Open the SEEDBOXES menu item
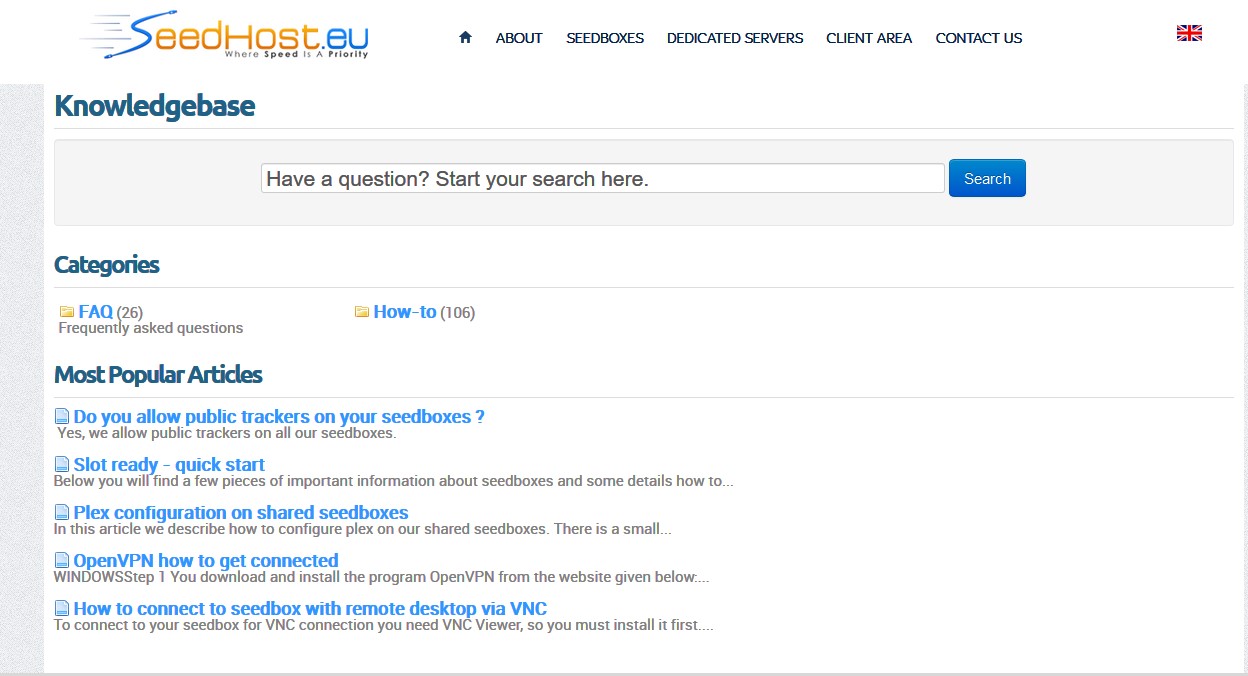 (605, 38)
